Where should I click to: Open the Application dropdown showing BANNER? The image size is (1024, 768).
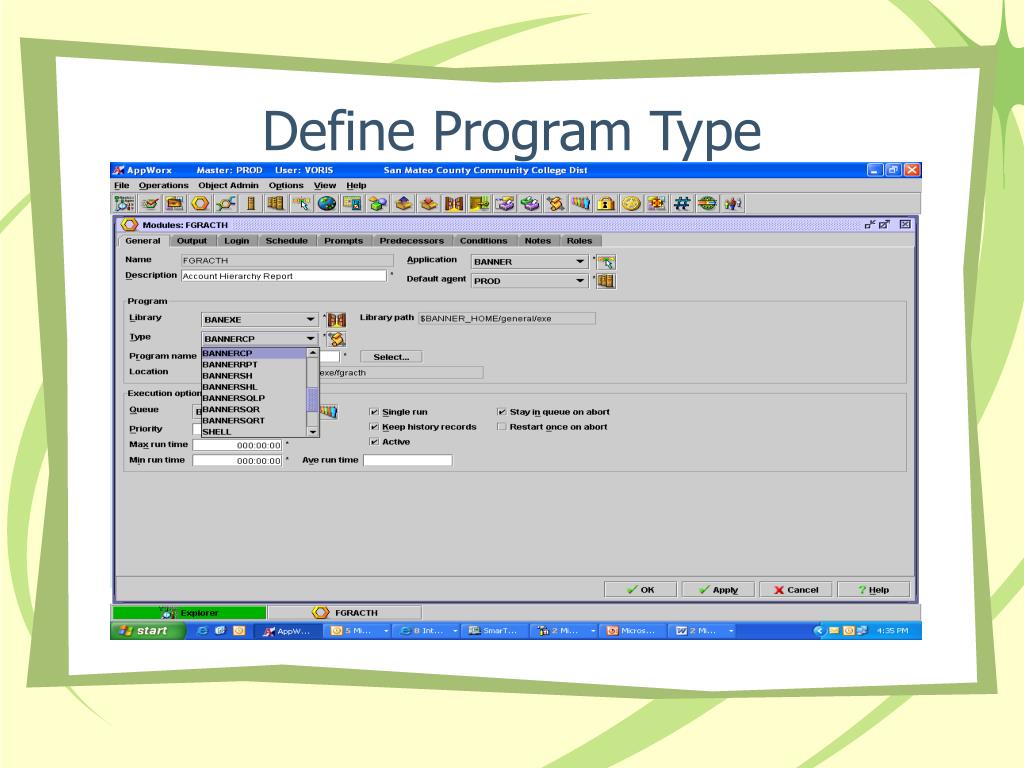pyautogui.click(x=529, y=262)
